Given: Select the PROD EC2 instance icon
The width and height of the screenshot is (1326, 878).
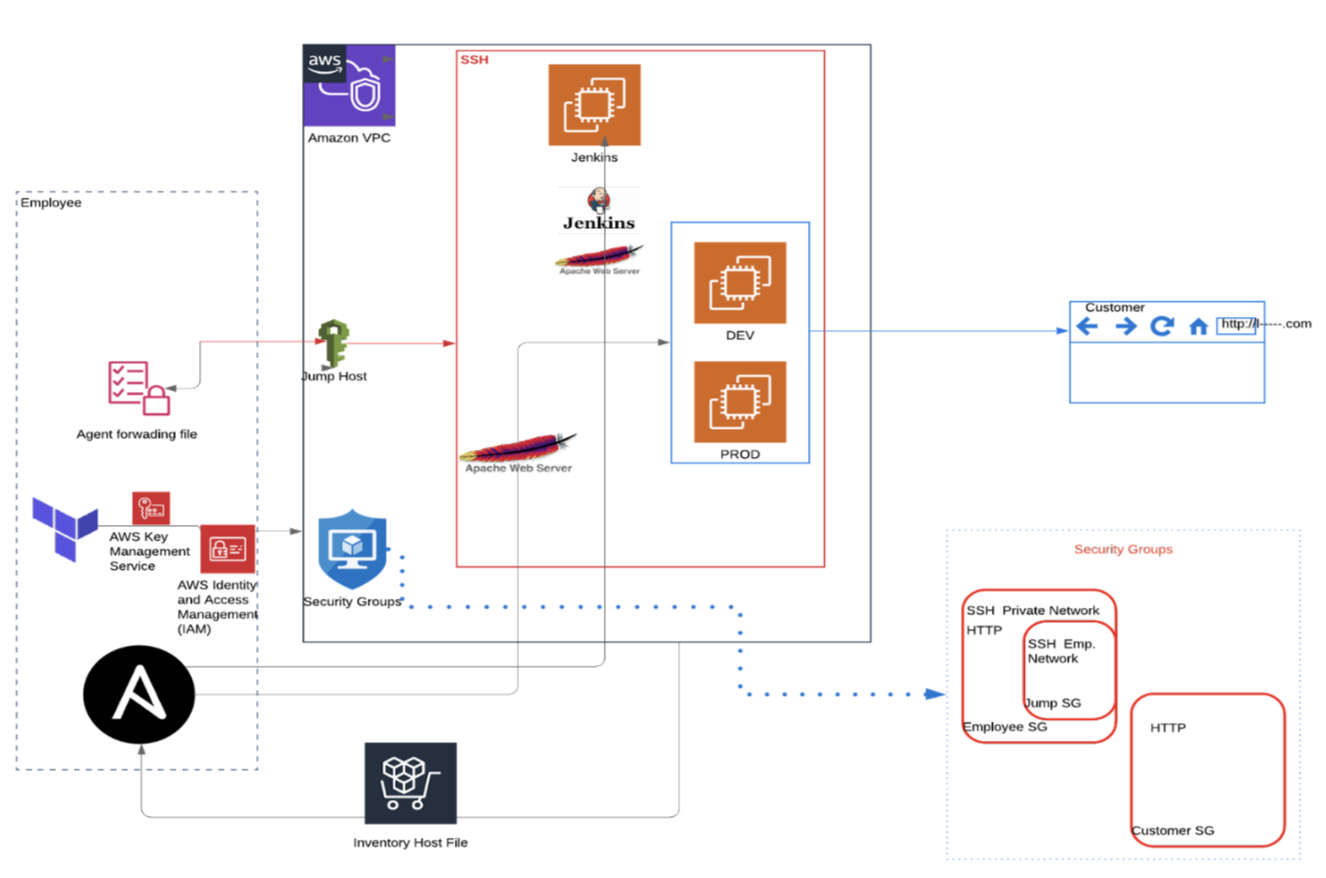Looking at the screenshot, I should [740, 402].
